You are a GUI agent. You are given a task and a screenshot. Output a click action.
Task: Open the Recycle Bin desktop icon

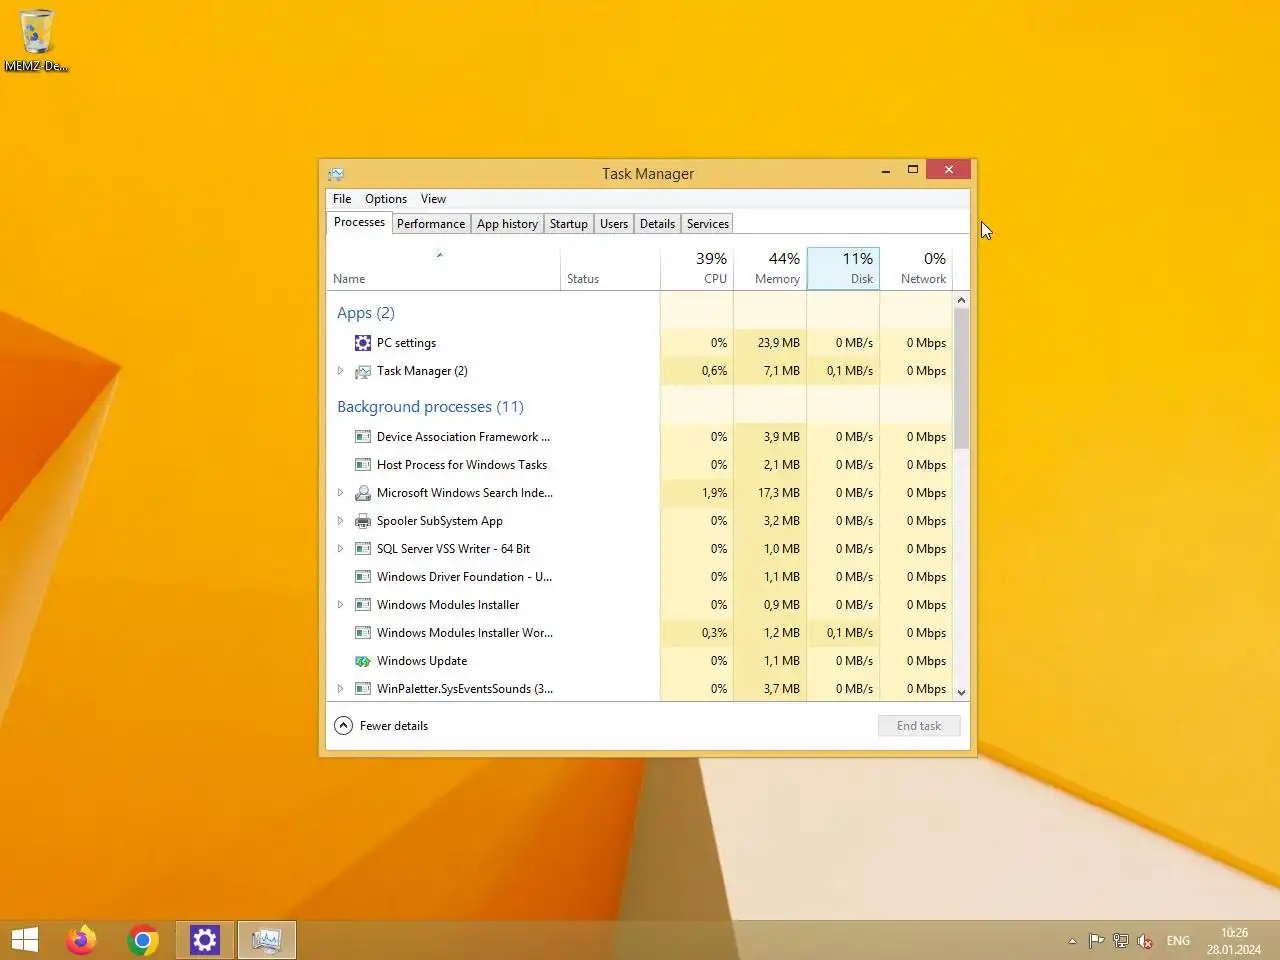(36, 40)
